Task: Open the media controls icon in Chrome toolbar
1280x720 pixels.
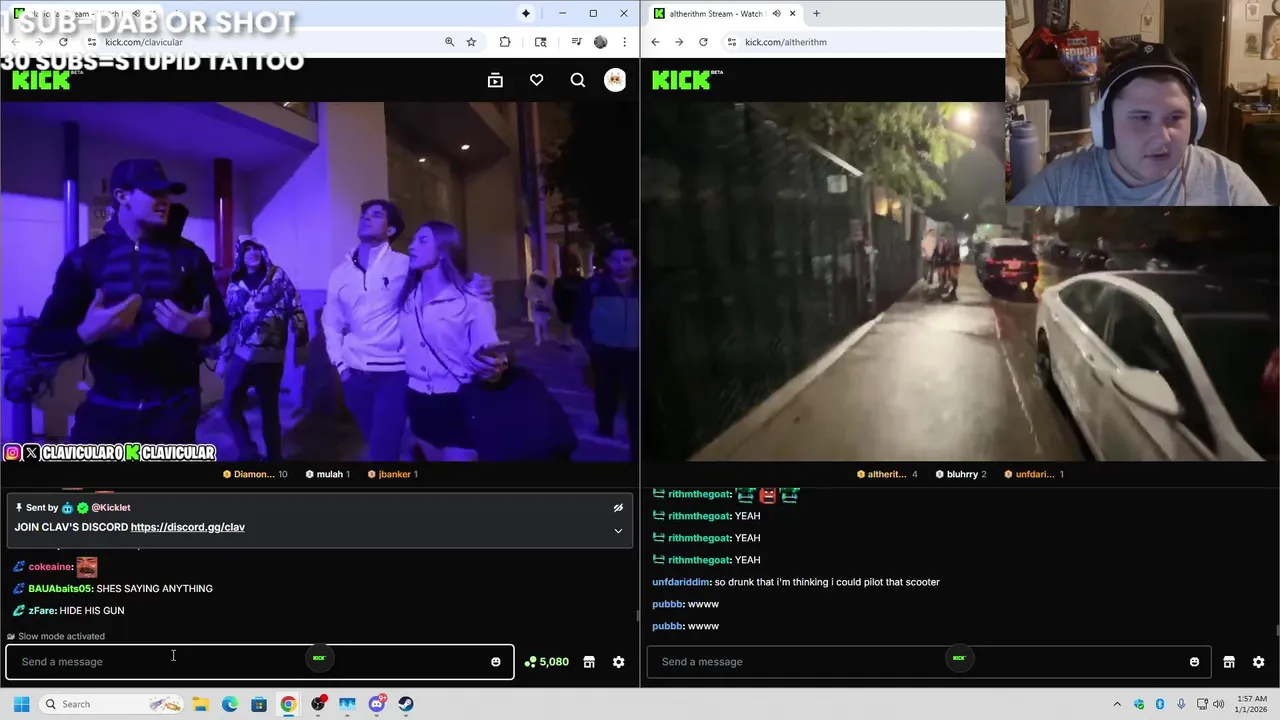Action: coord(576,42)
